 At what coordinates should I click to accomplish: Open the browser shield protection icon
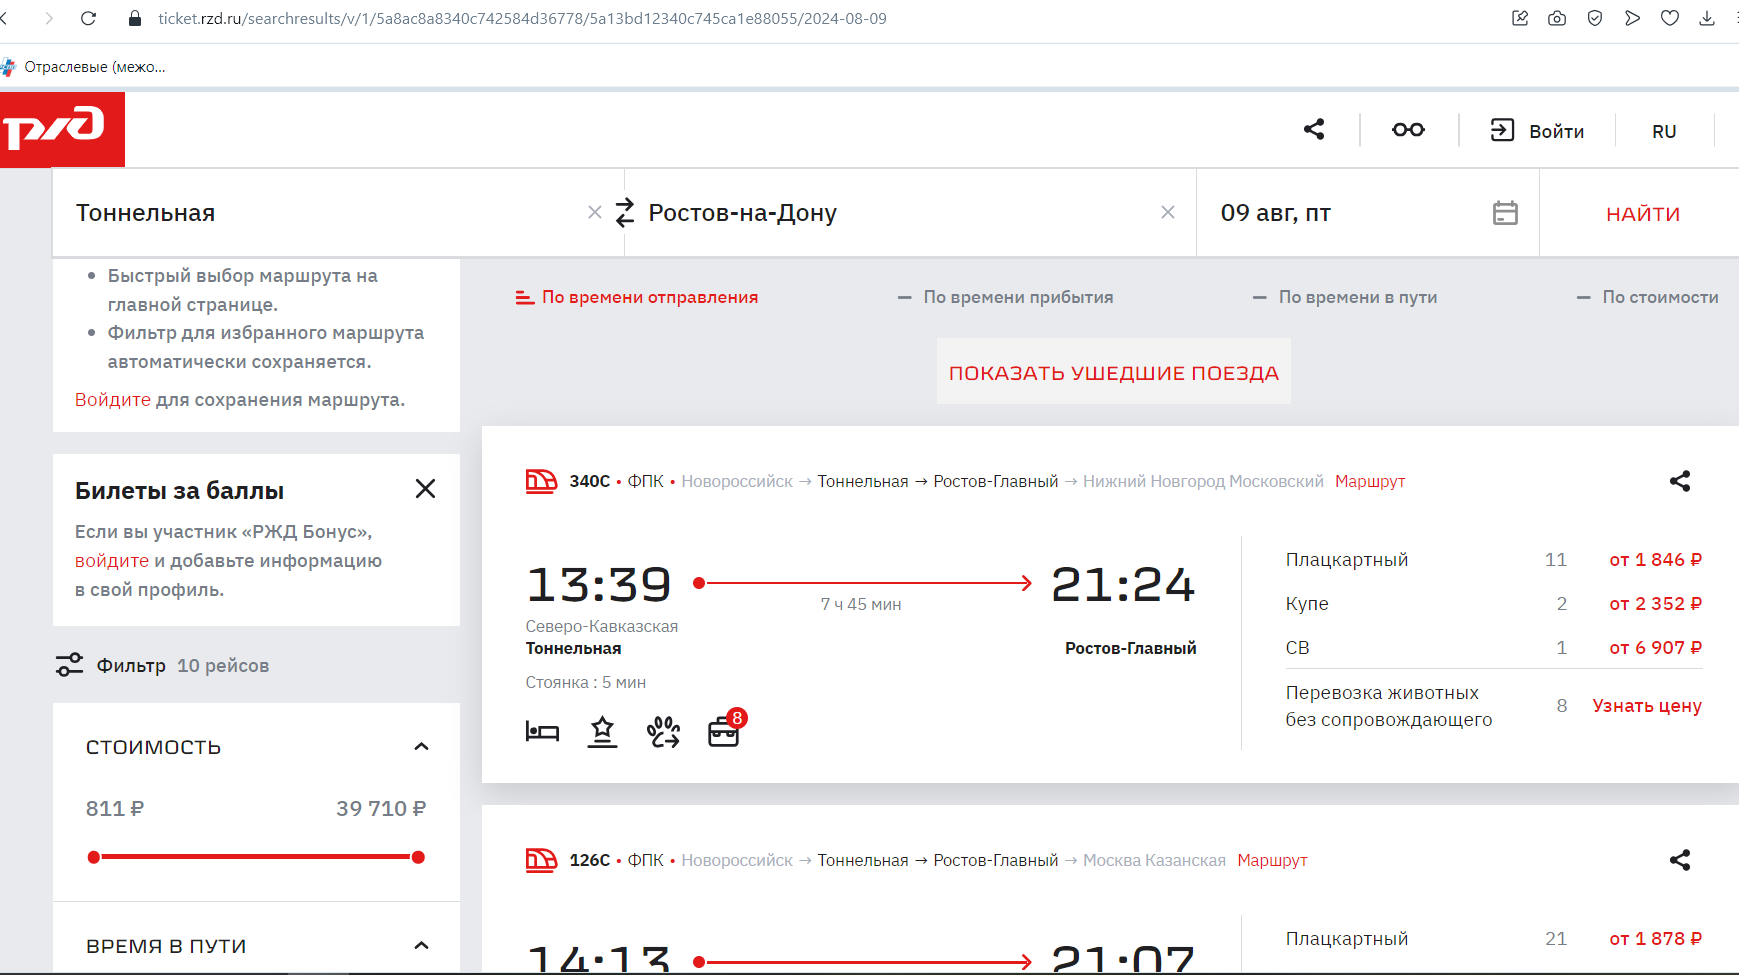pyautogui.click(x=1595, y=18)
